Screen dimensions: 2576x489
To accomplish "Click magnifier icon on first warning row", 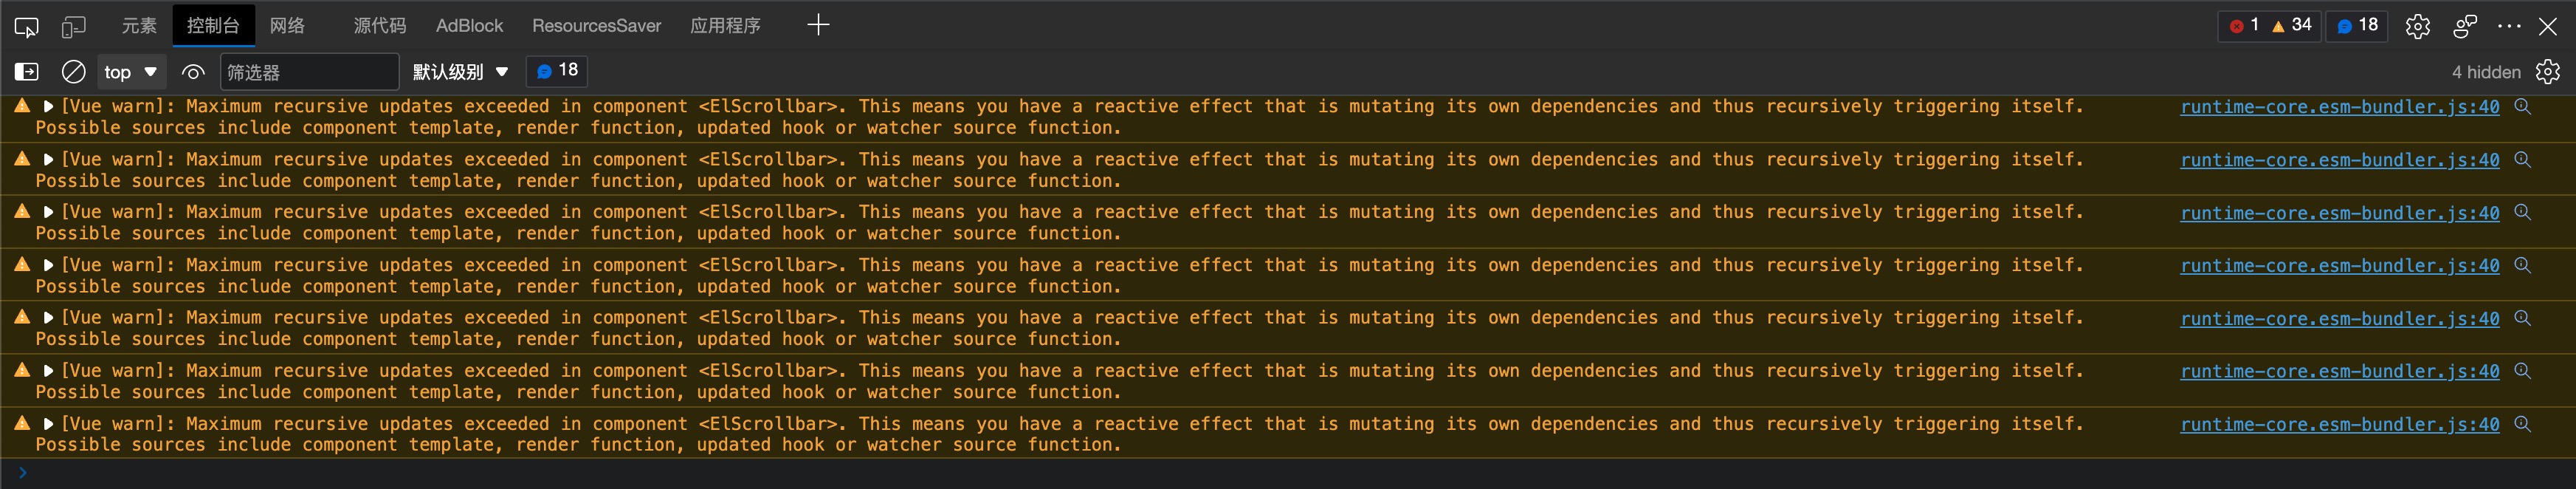I will [x=2523, y=107].
